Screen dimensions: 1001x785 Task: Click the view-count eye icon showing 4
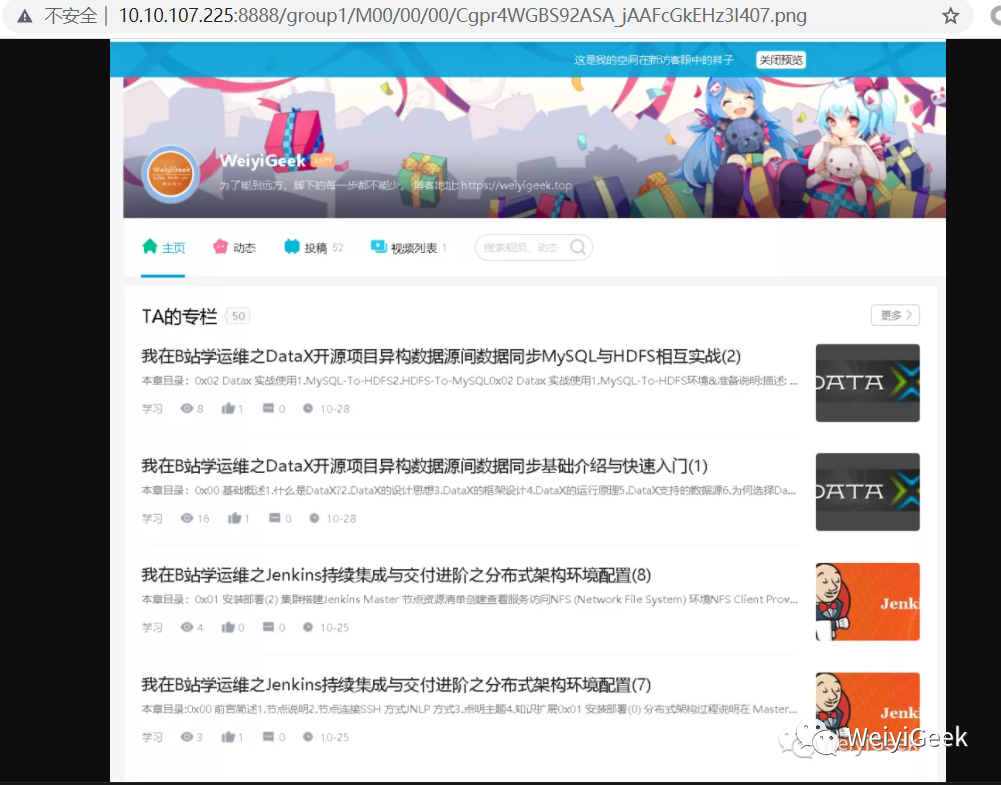[186, 627]
